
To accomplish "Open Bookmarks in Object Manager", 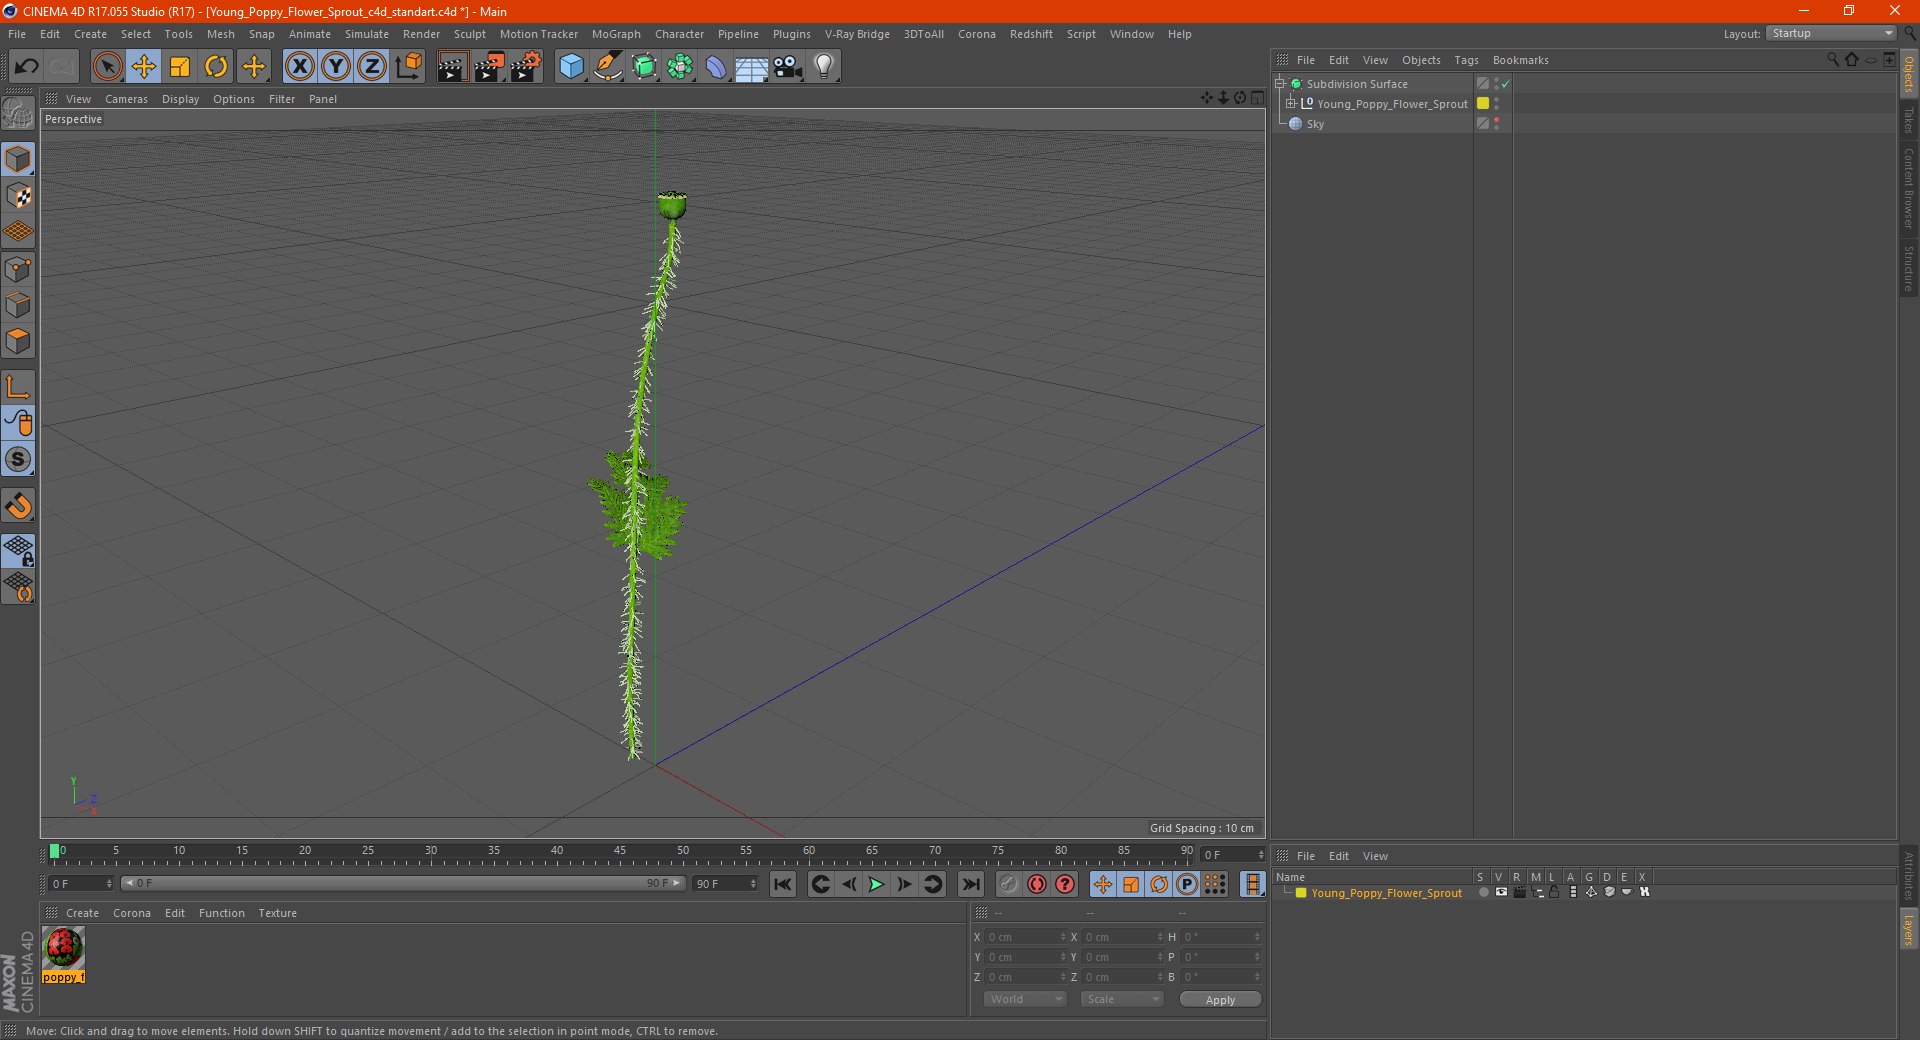I will pos(1520,60).
